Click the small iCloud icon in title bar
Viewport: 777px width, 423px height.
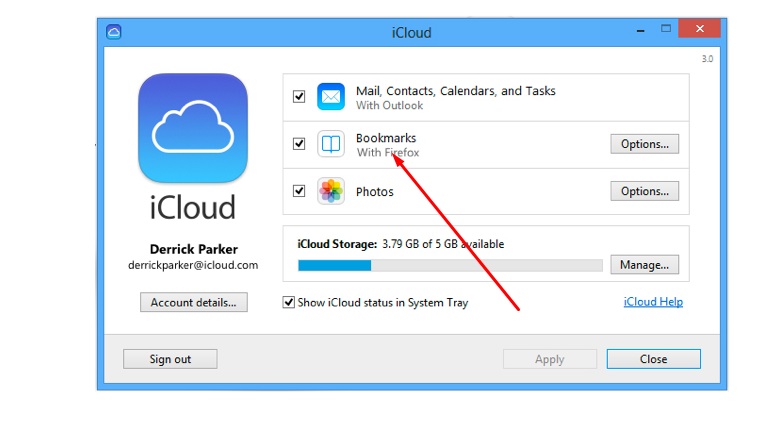point(115,32)
